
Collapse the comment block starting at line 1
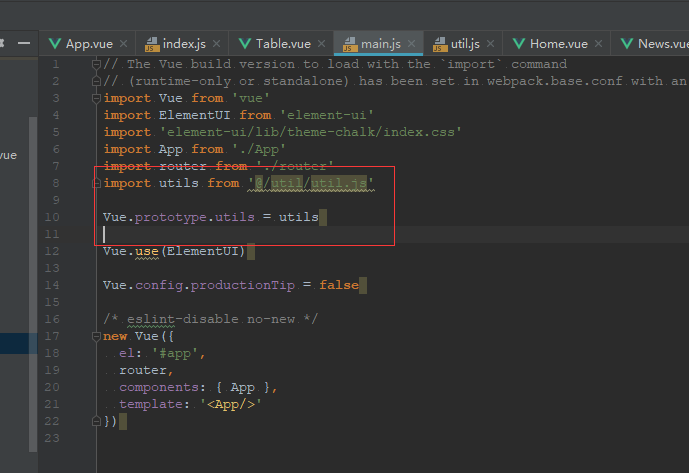tap(98, 65)
